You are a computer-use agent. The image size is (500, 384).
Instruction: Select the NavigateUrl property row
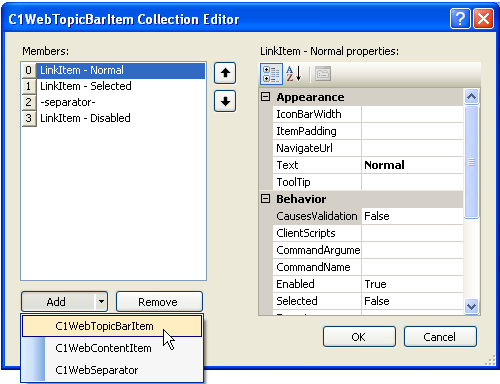coord(368,148)
